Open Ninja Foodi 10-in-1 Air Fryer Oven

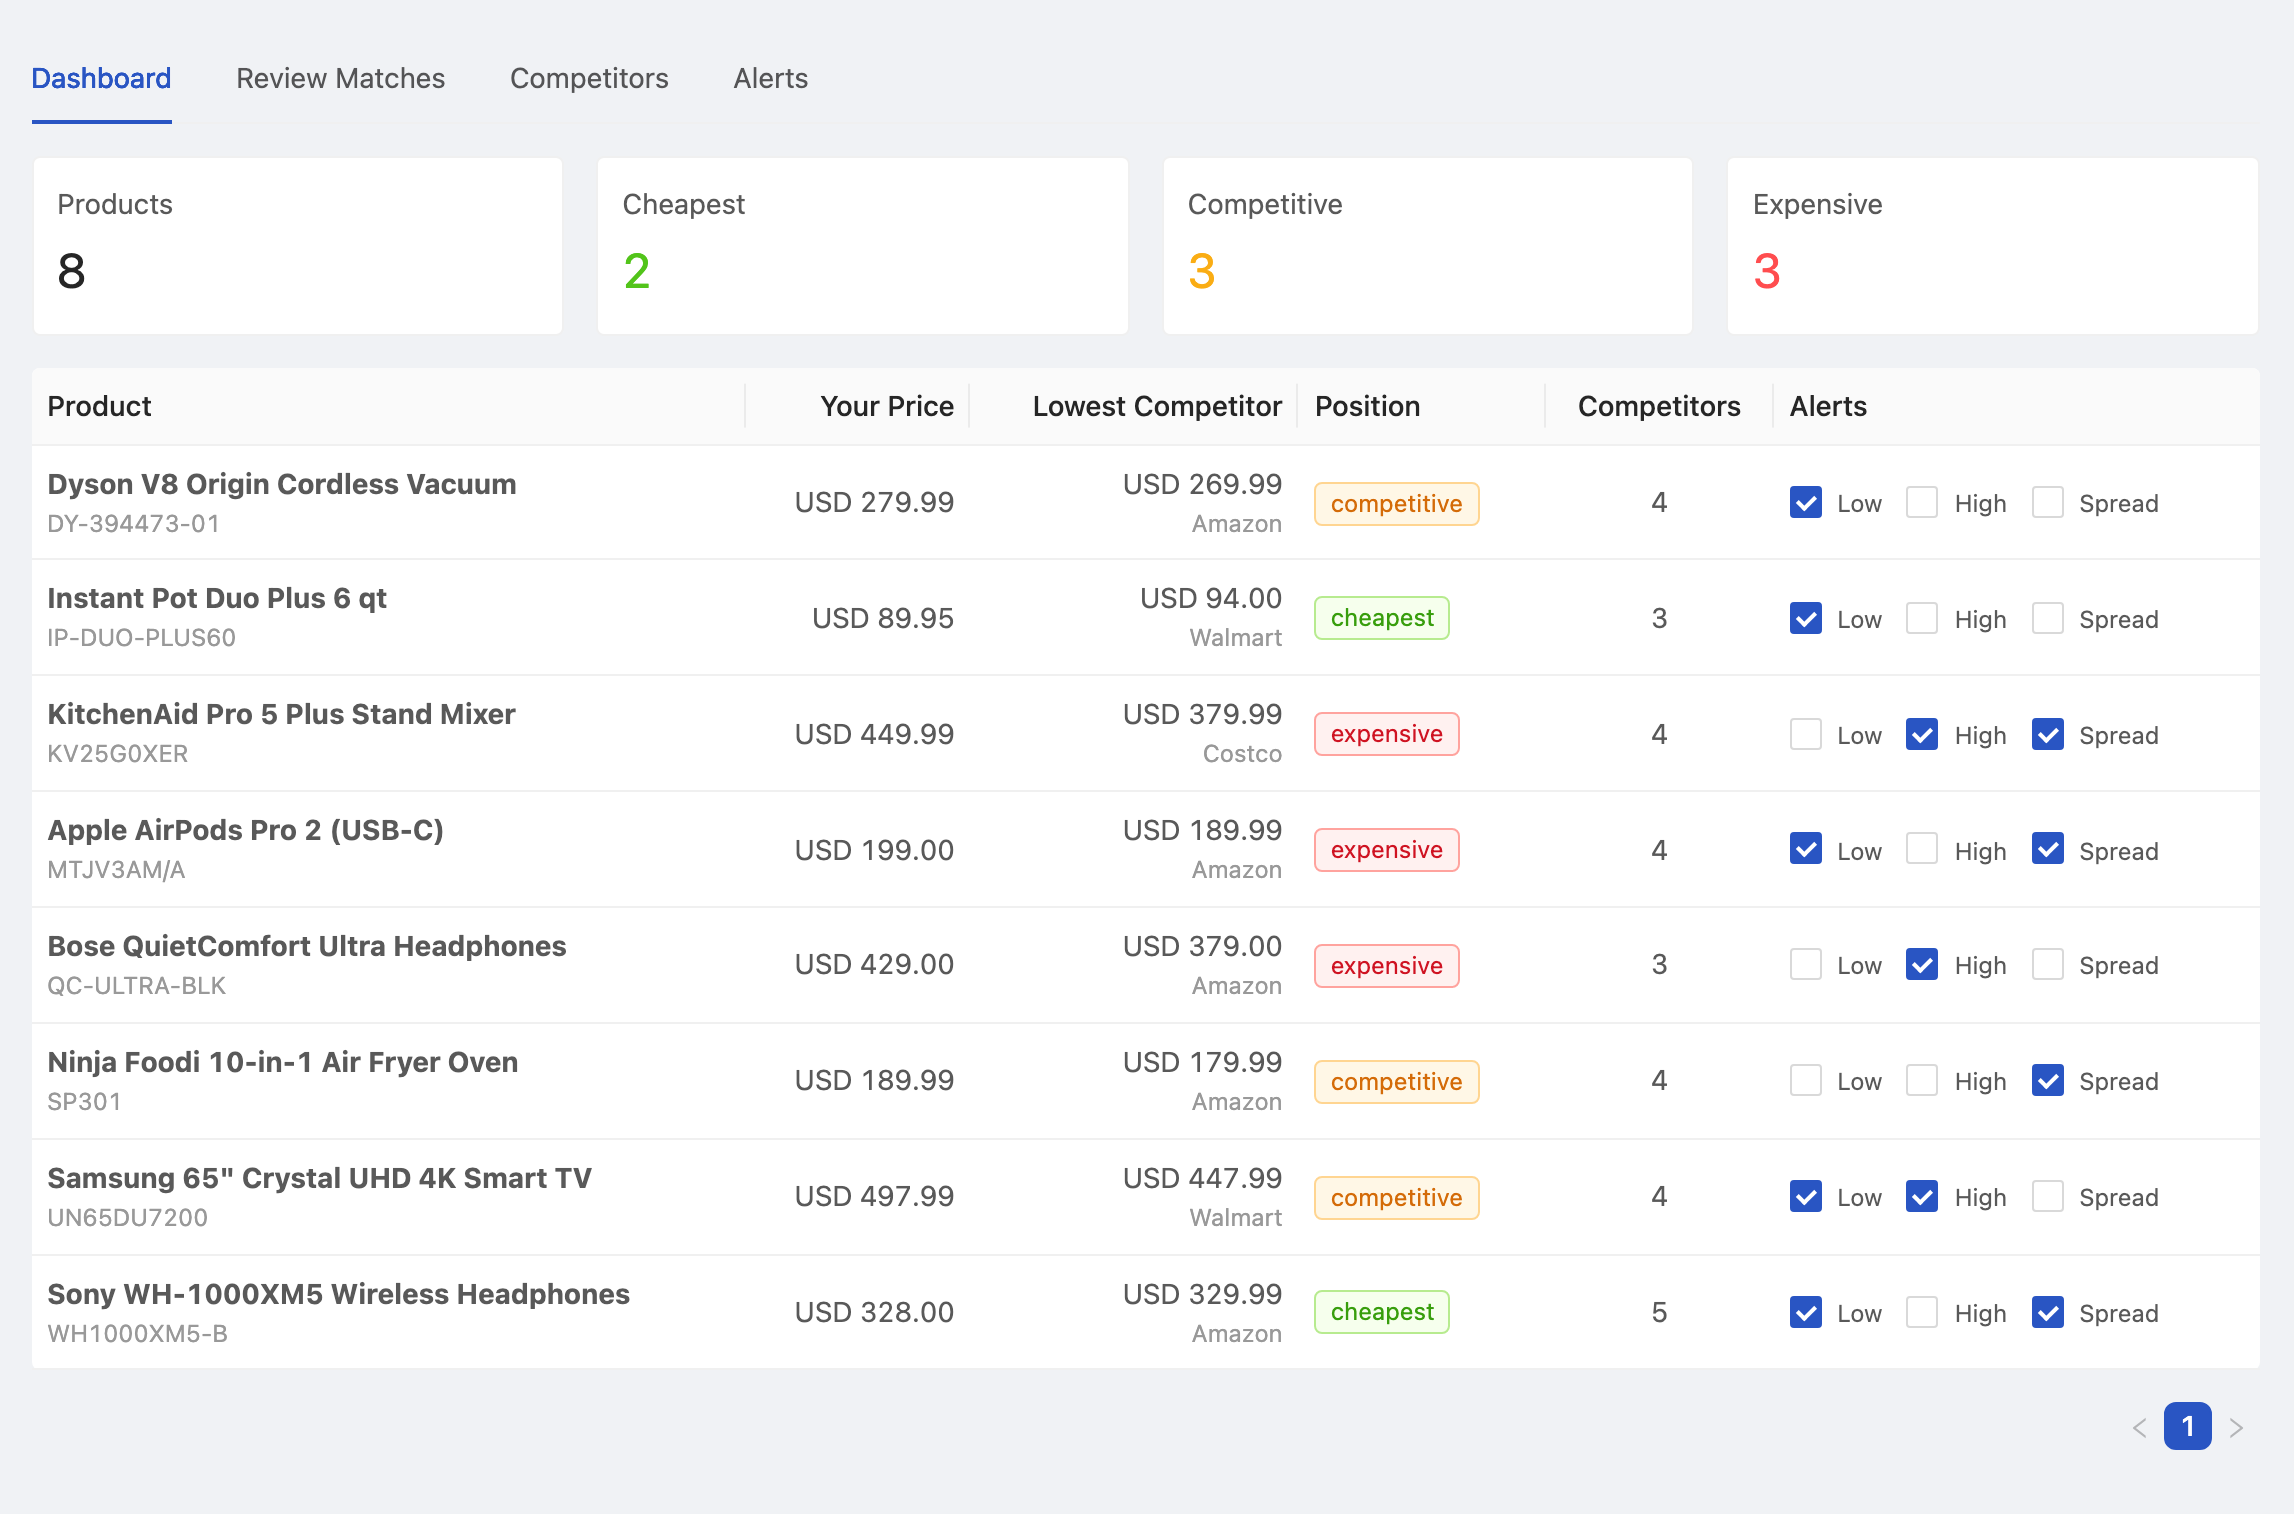[x=283, y=1062]
